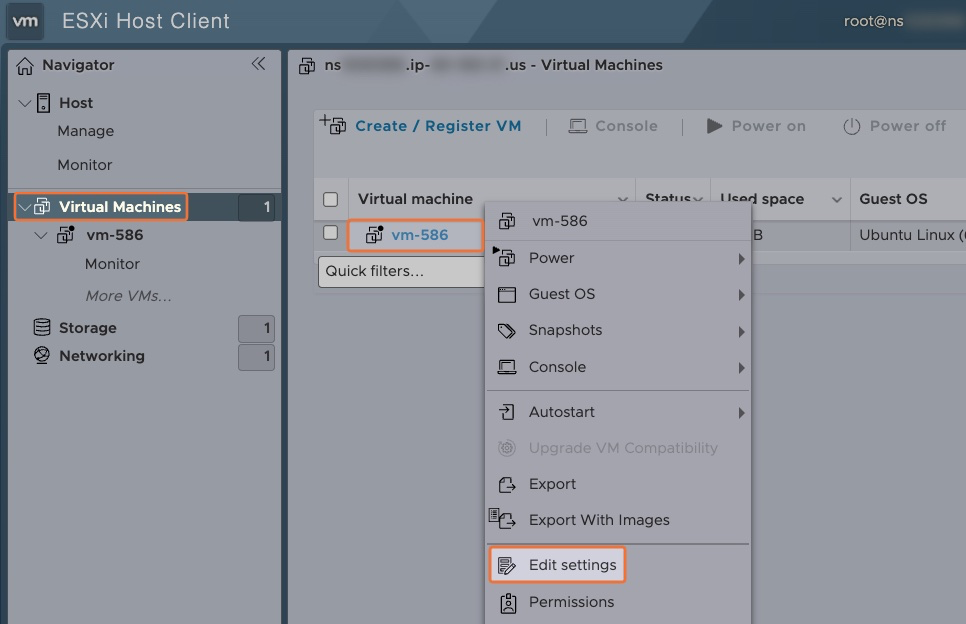The image size is (966, 624).
Task: Click the Storage database icon
Action: coord(42,327)
